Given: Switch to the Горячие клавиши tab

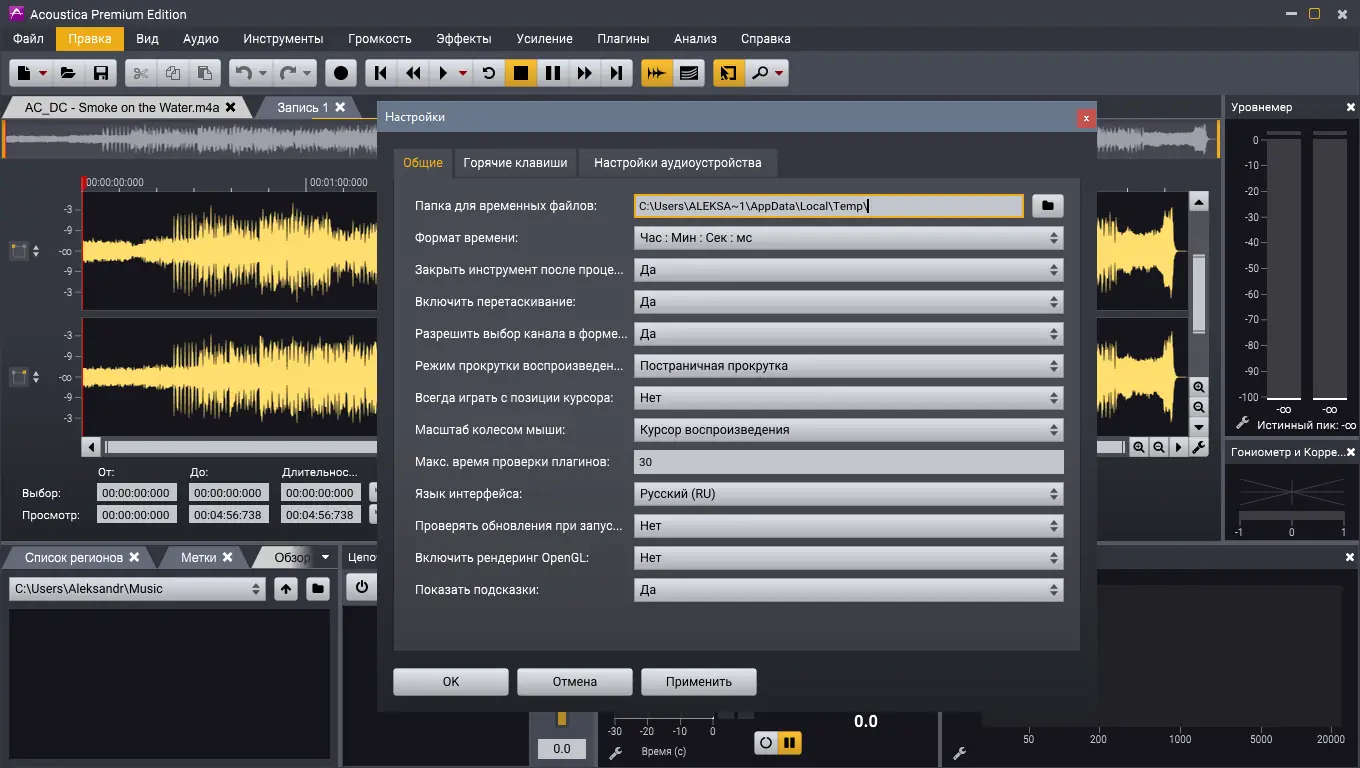Looking at the screenshot, I should (x=515, y=163).
